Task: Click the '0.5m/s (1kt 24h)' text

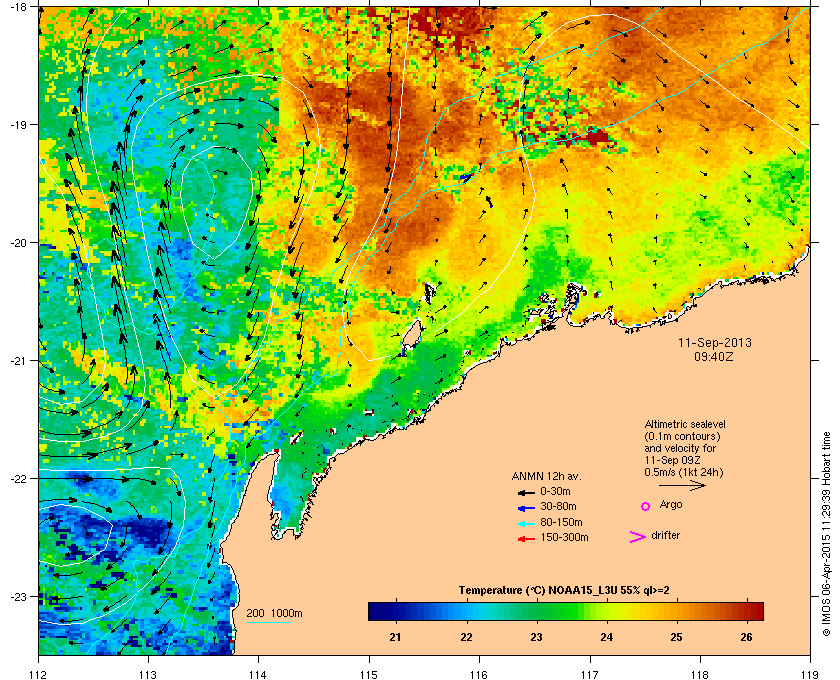Action: 684,472
